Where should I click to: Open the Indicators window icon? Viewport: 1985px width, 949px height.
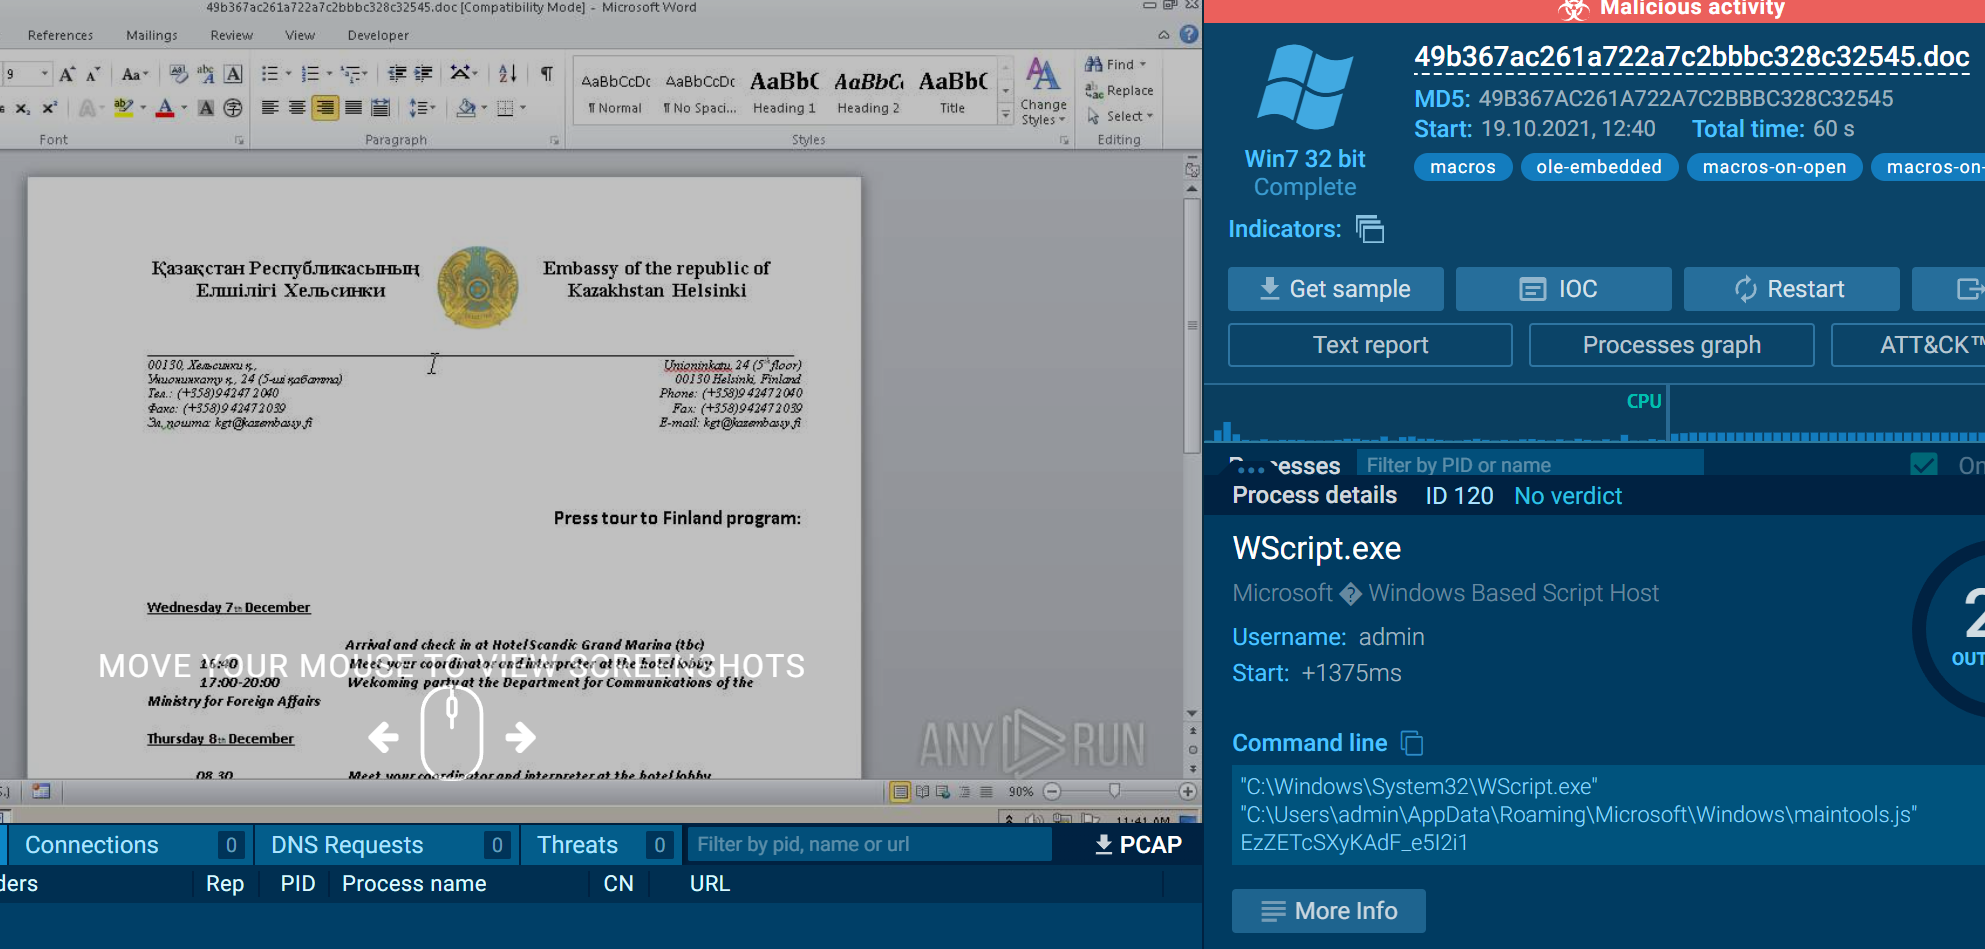[x=1370, y=229]
